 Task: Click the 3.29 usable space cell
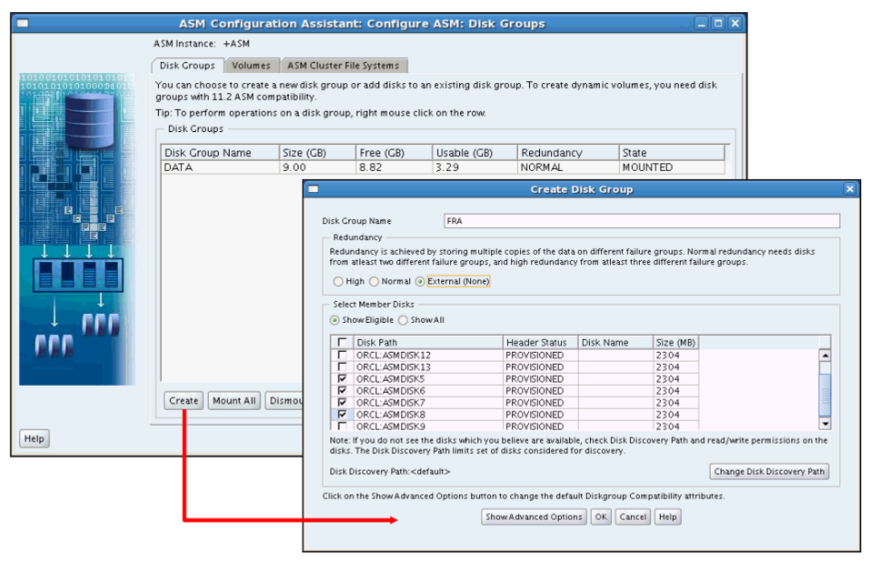click(475, 168)
